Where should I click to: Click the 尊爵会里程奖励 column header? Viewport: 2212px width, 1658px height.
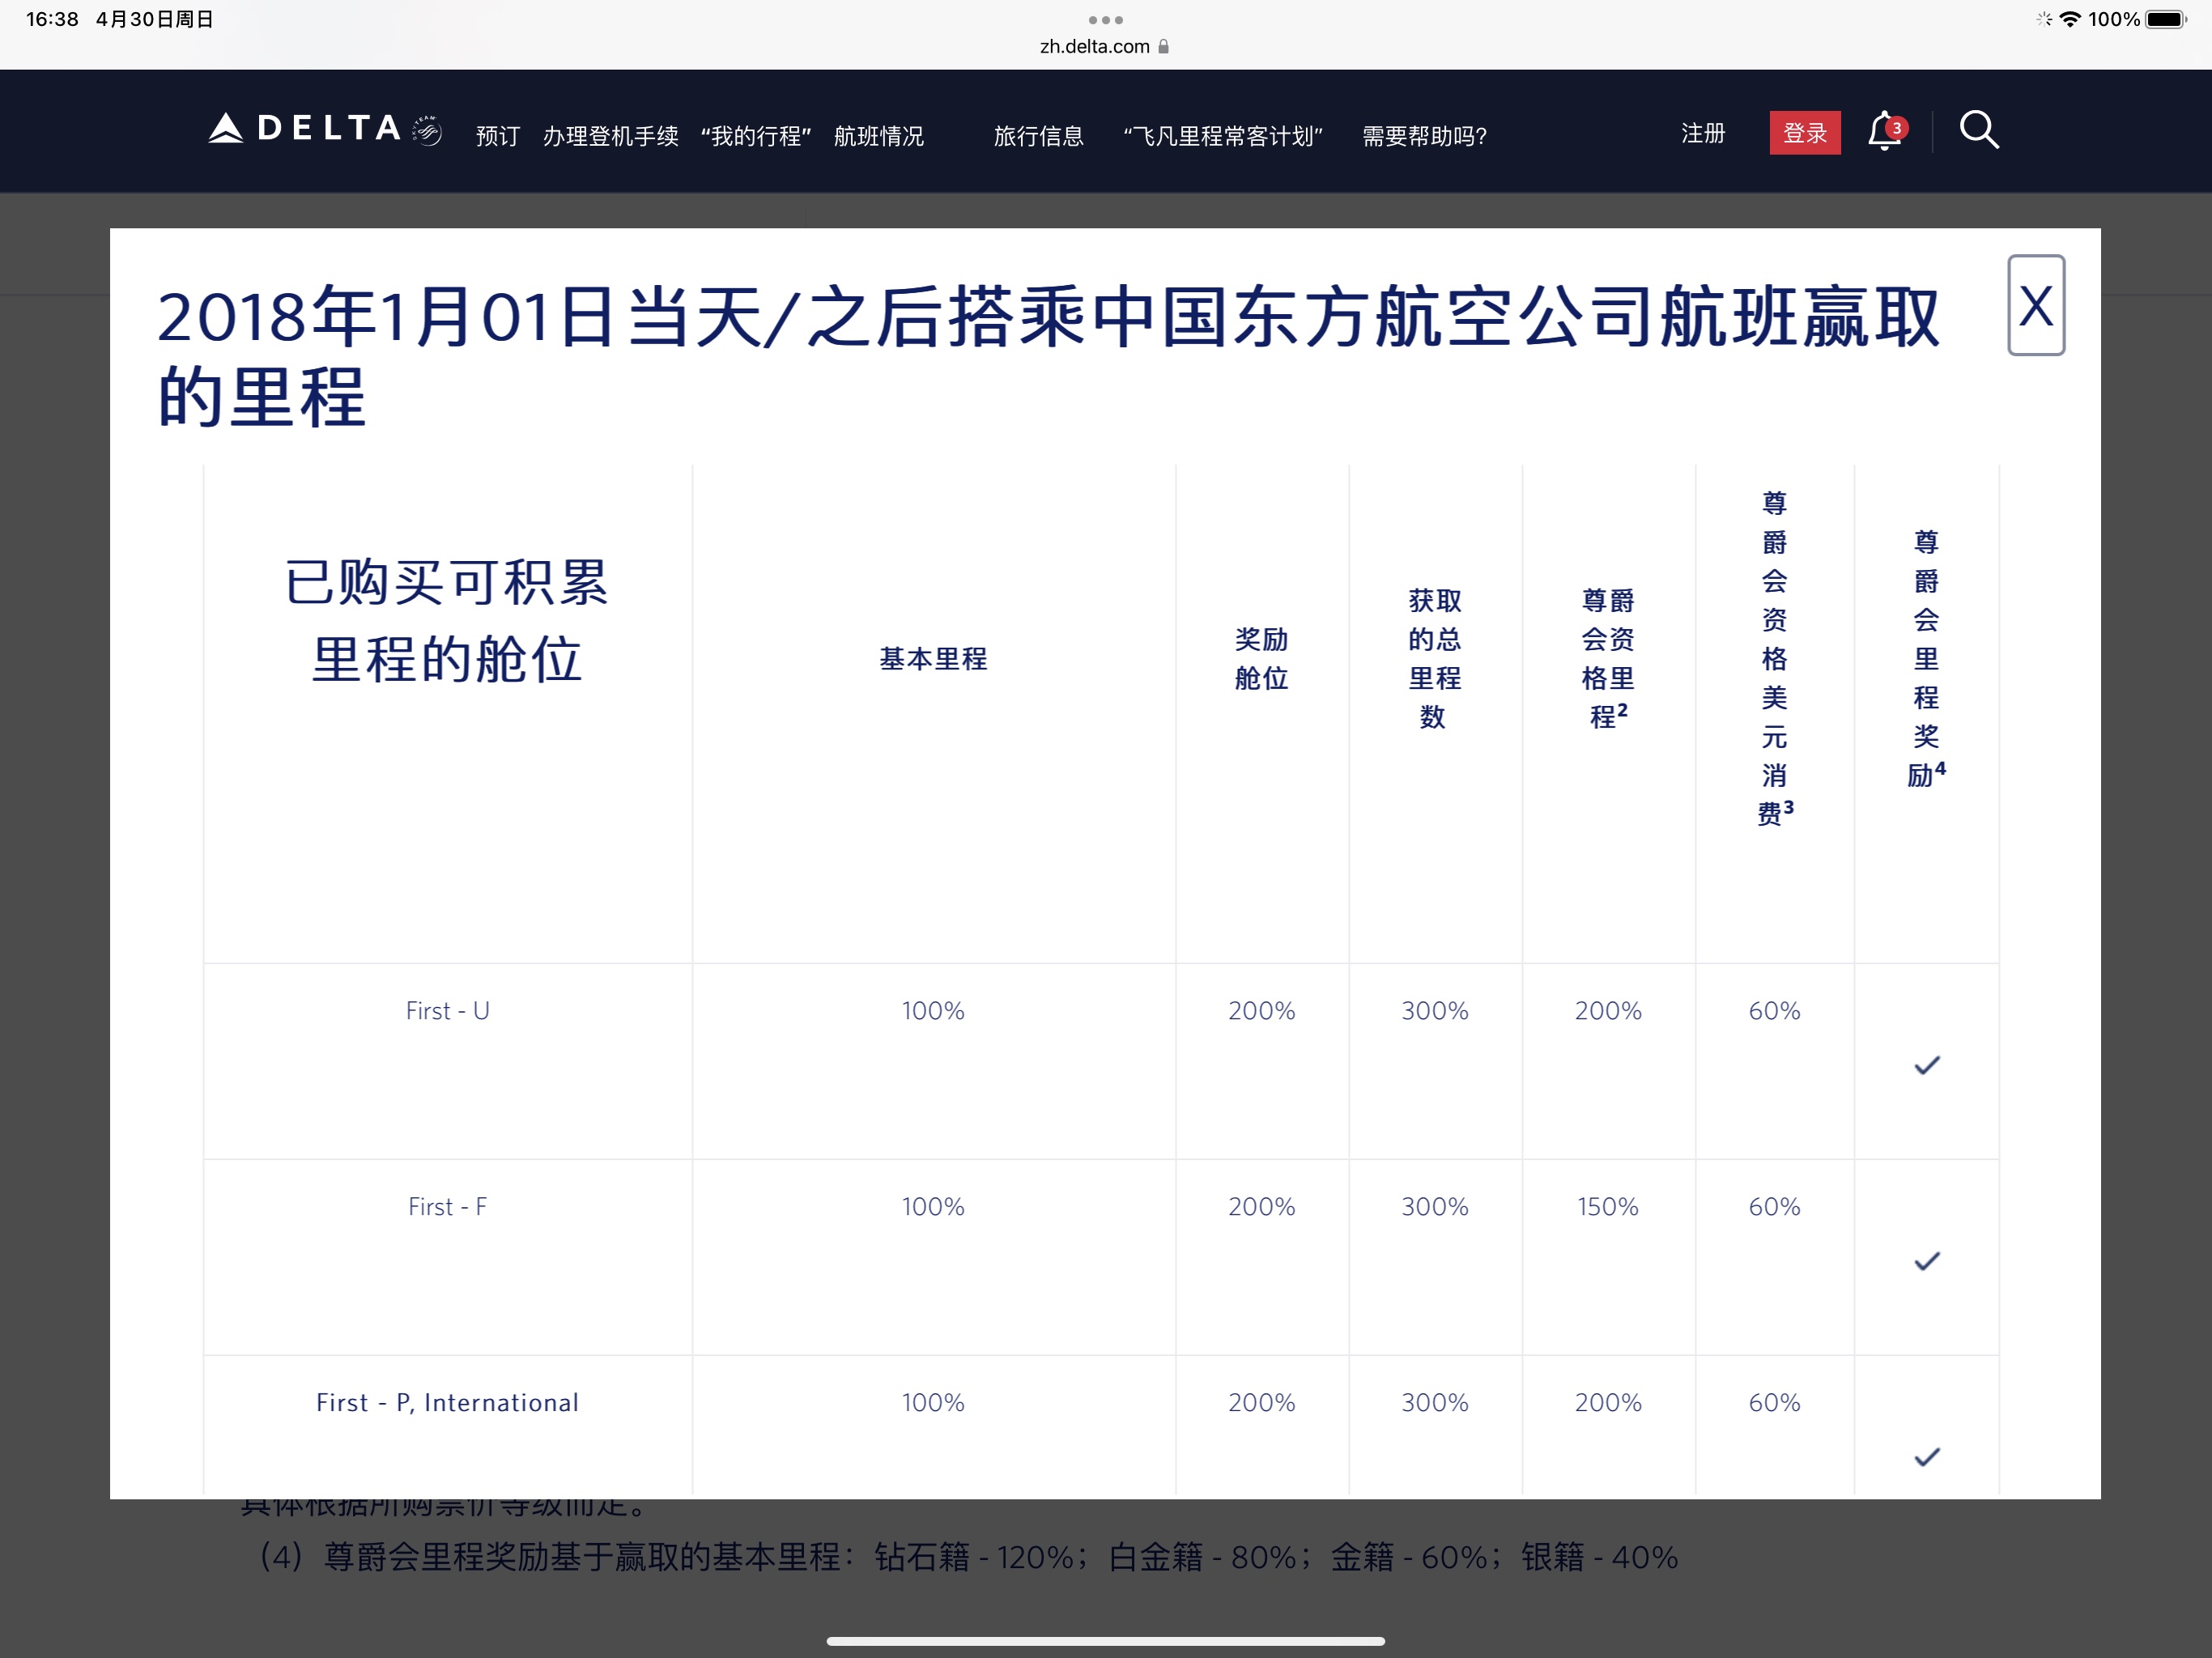point(1926,658)
